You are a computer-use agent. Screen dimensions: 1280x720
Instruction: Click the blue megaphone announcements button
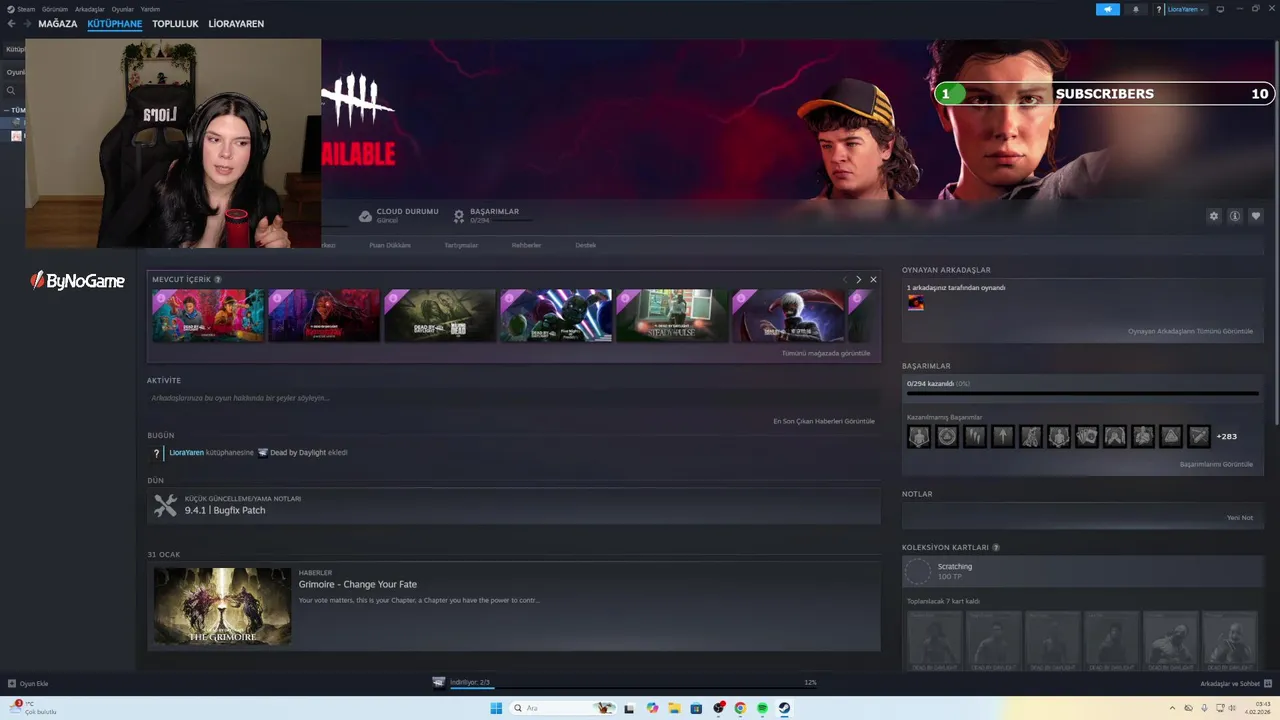[1108, 9]
